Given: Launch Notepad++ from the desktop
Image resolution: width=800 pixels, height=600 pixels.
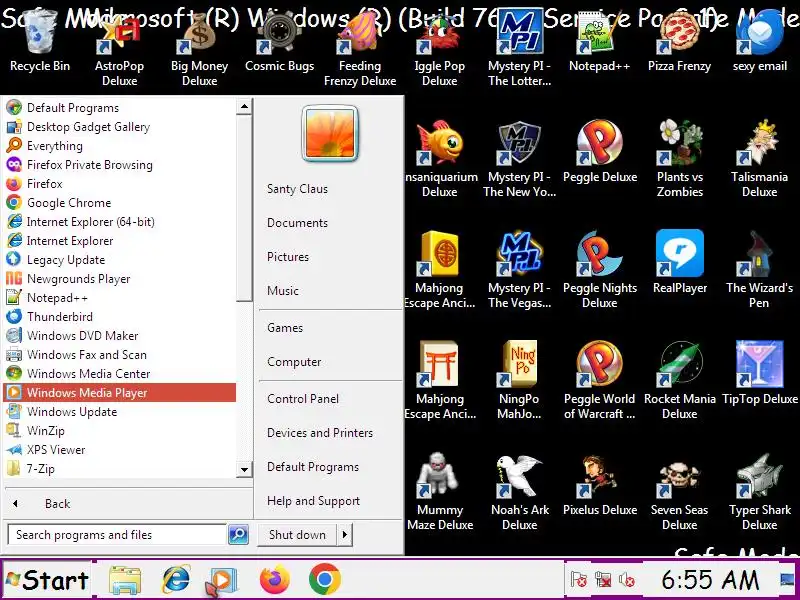Looking at the screenshot, I should click(599, 43).
